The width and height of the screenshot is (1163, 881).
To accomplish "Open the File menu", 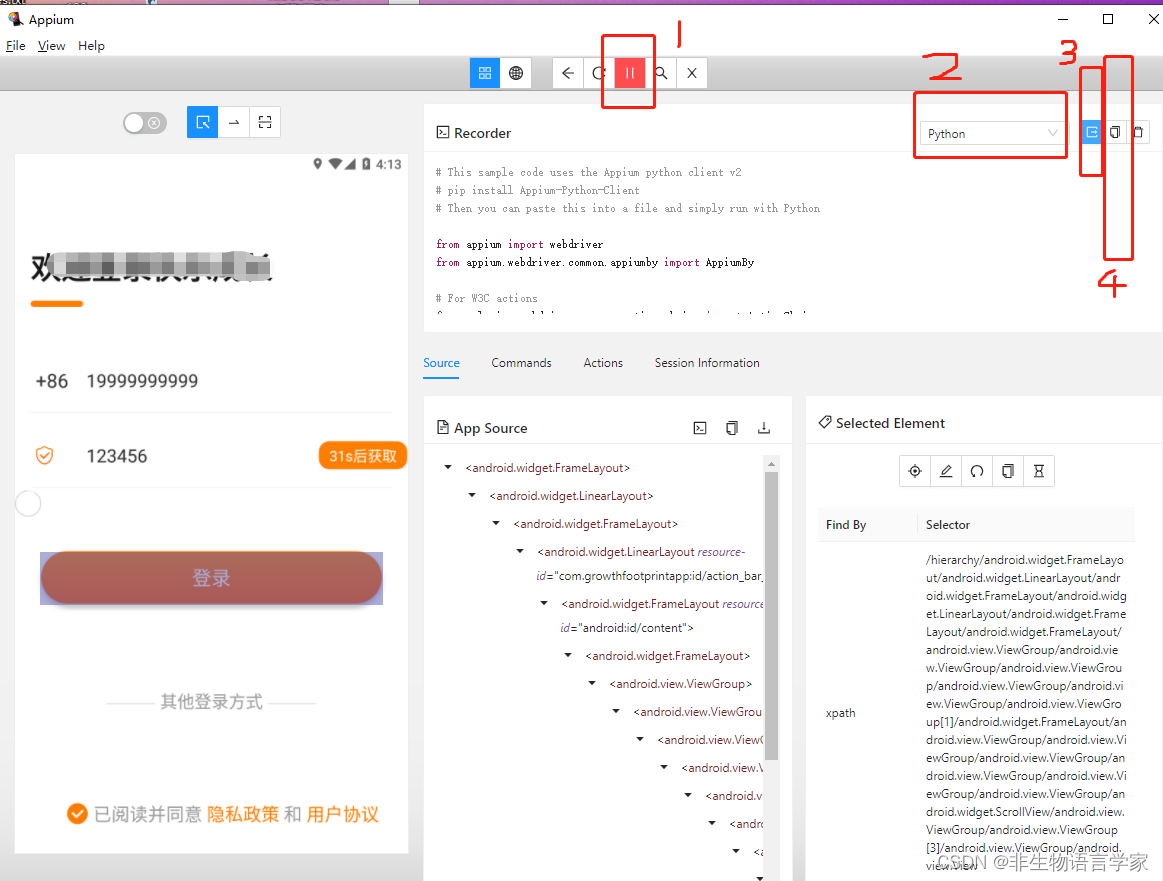I will tap(16, 46).
